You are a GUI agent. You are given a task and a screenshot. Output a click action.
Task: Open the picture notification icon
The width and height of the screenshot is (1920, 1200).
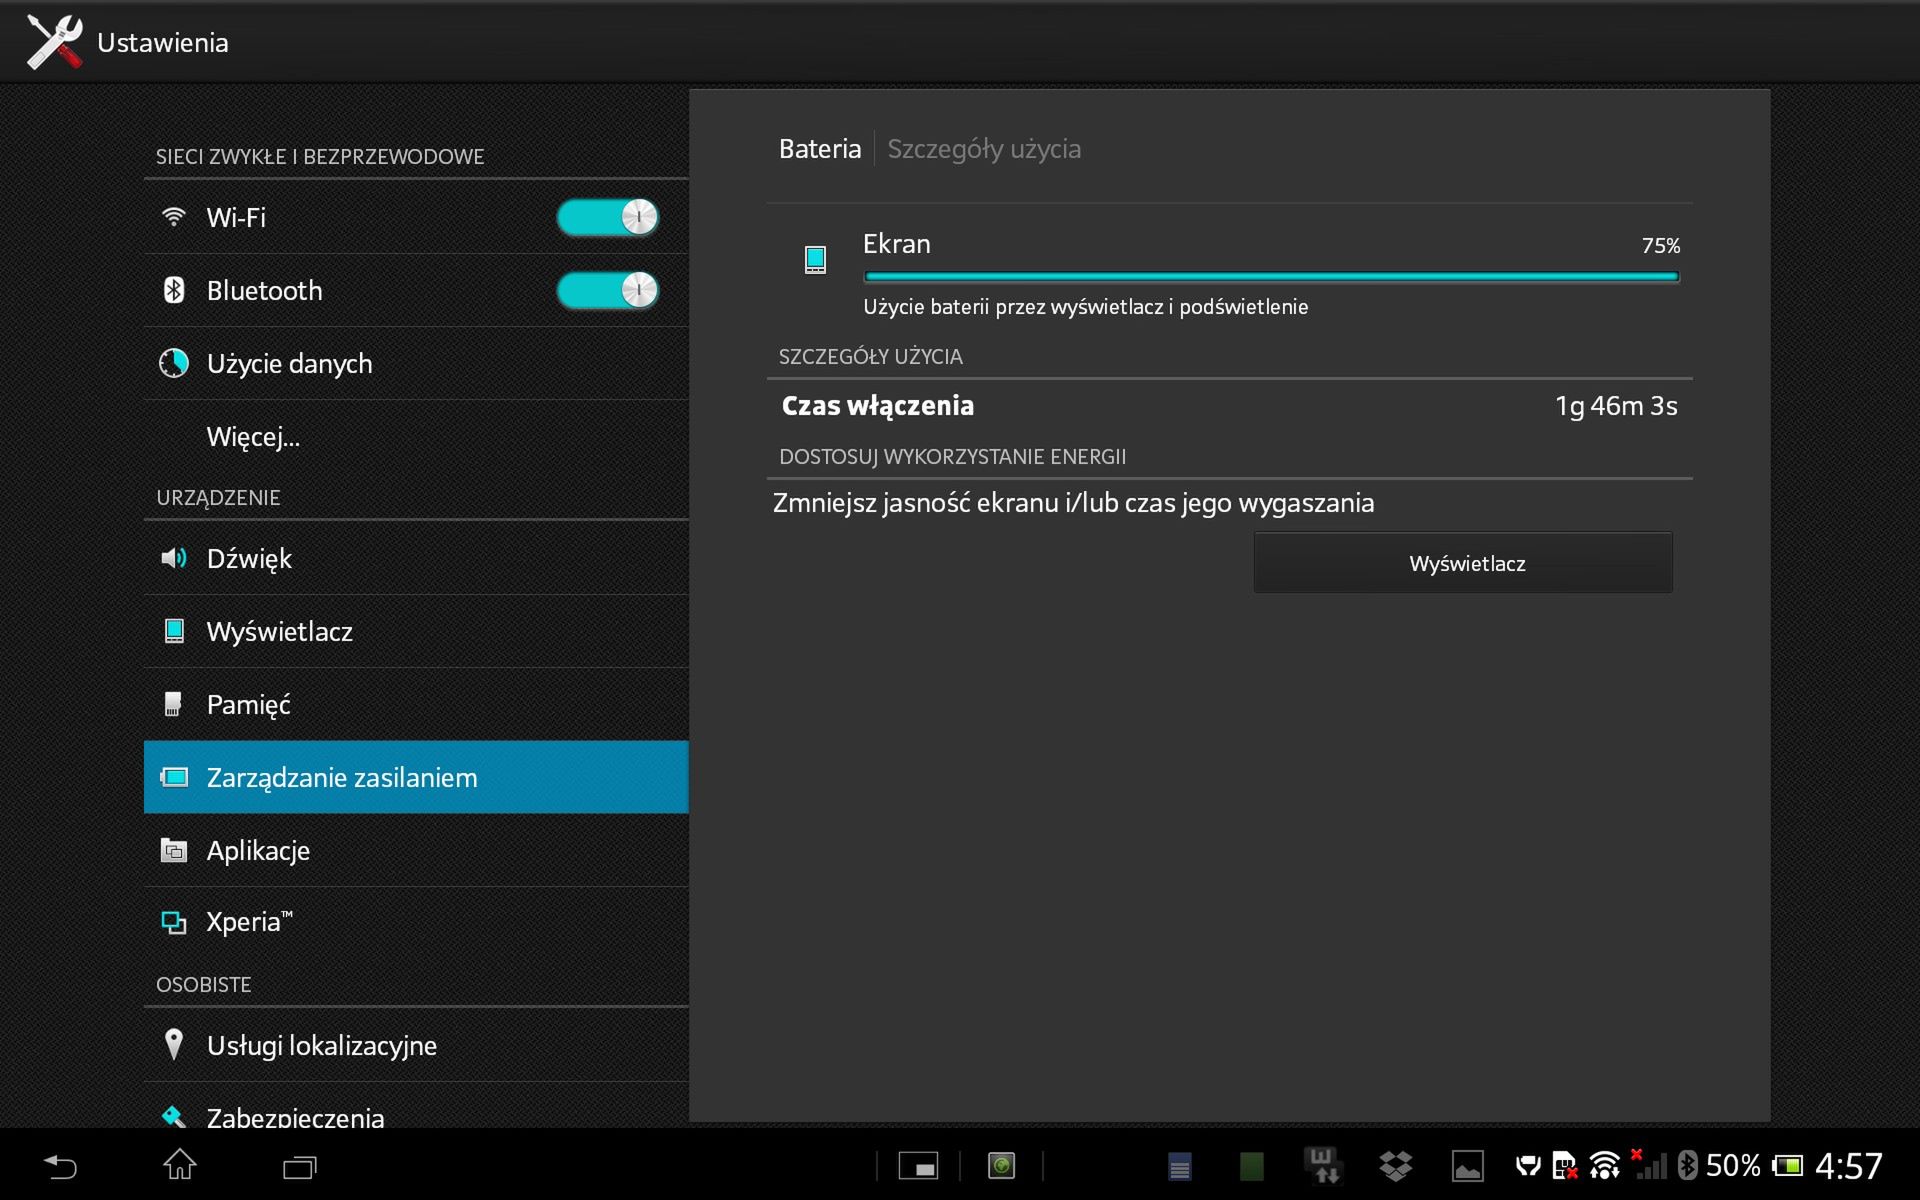(x=1467, y=1166)
